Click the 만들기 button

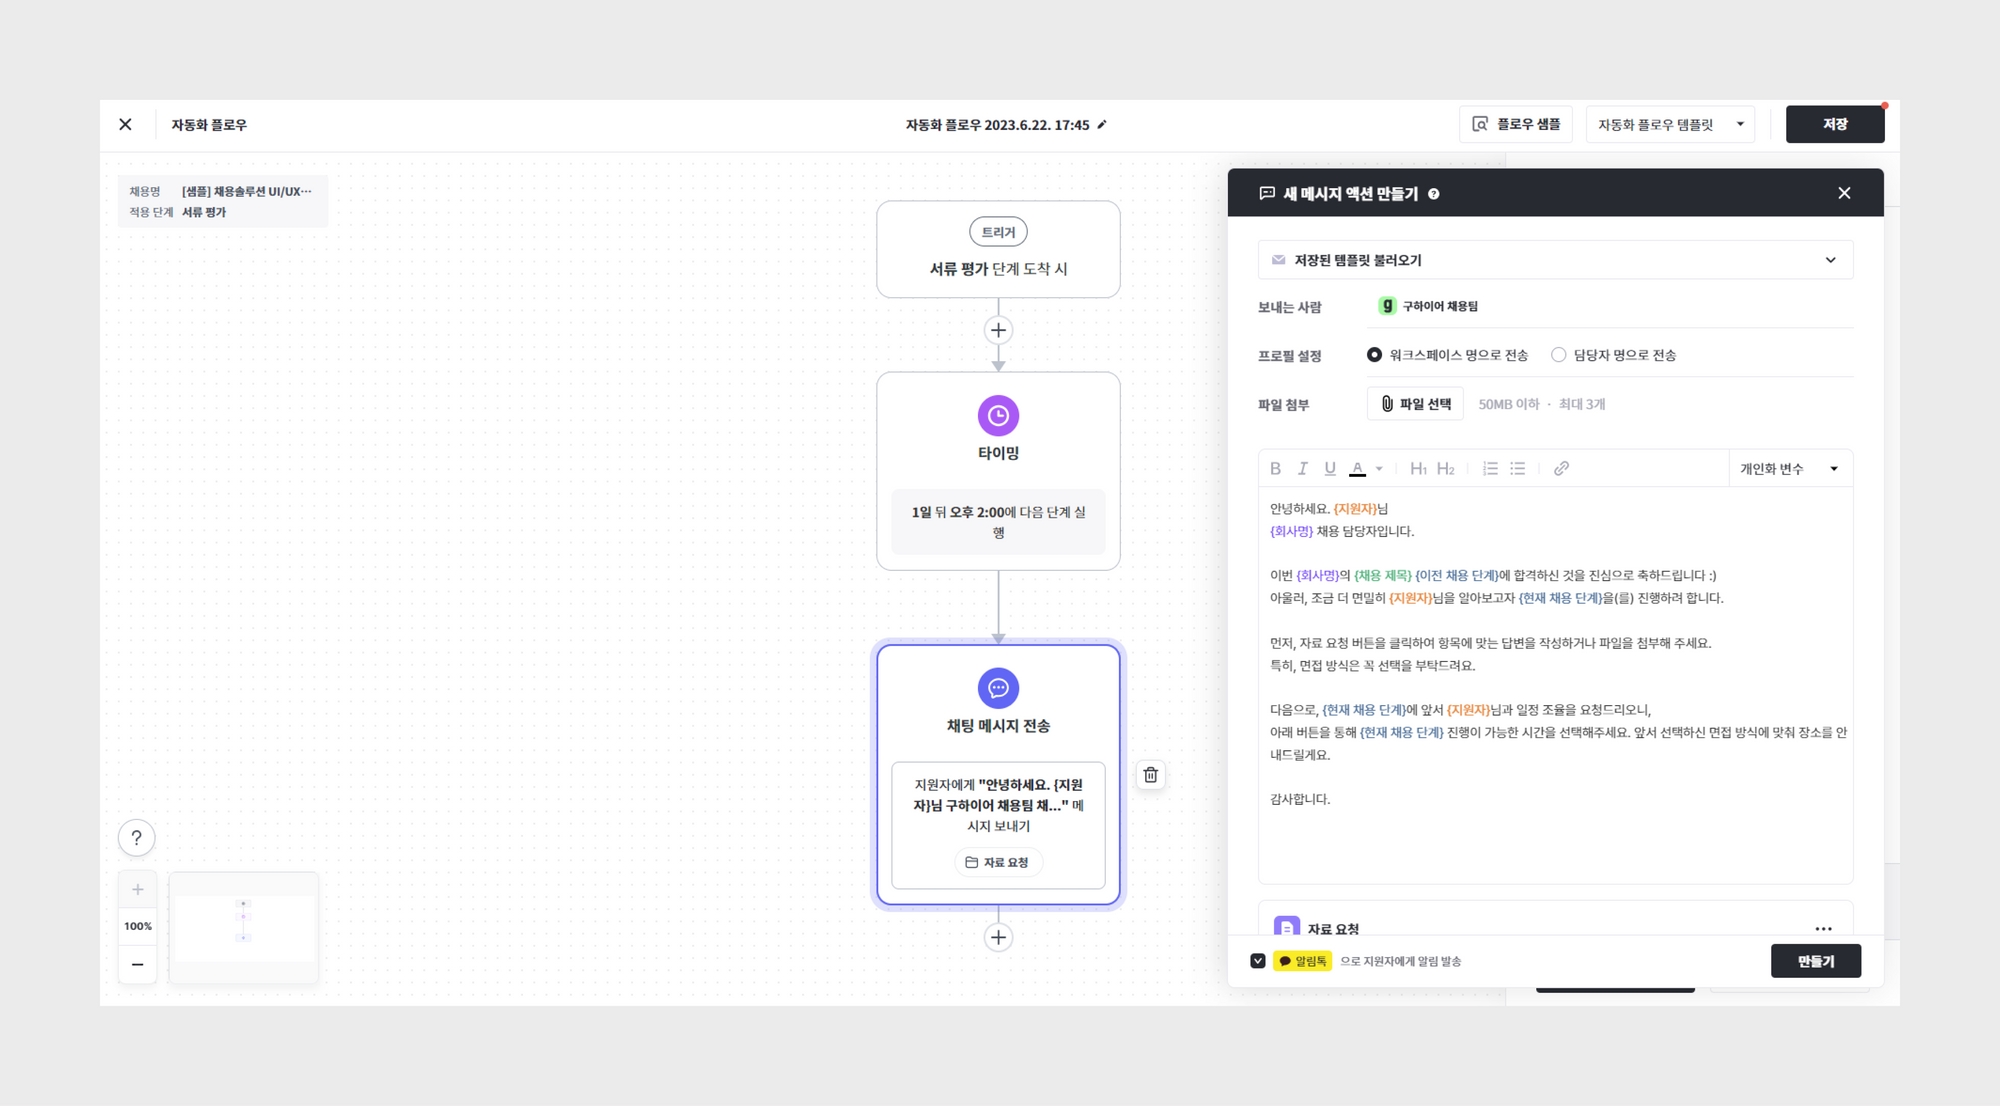click(x=1815, y=961)
